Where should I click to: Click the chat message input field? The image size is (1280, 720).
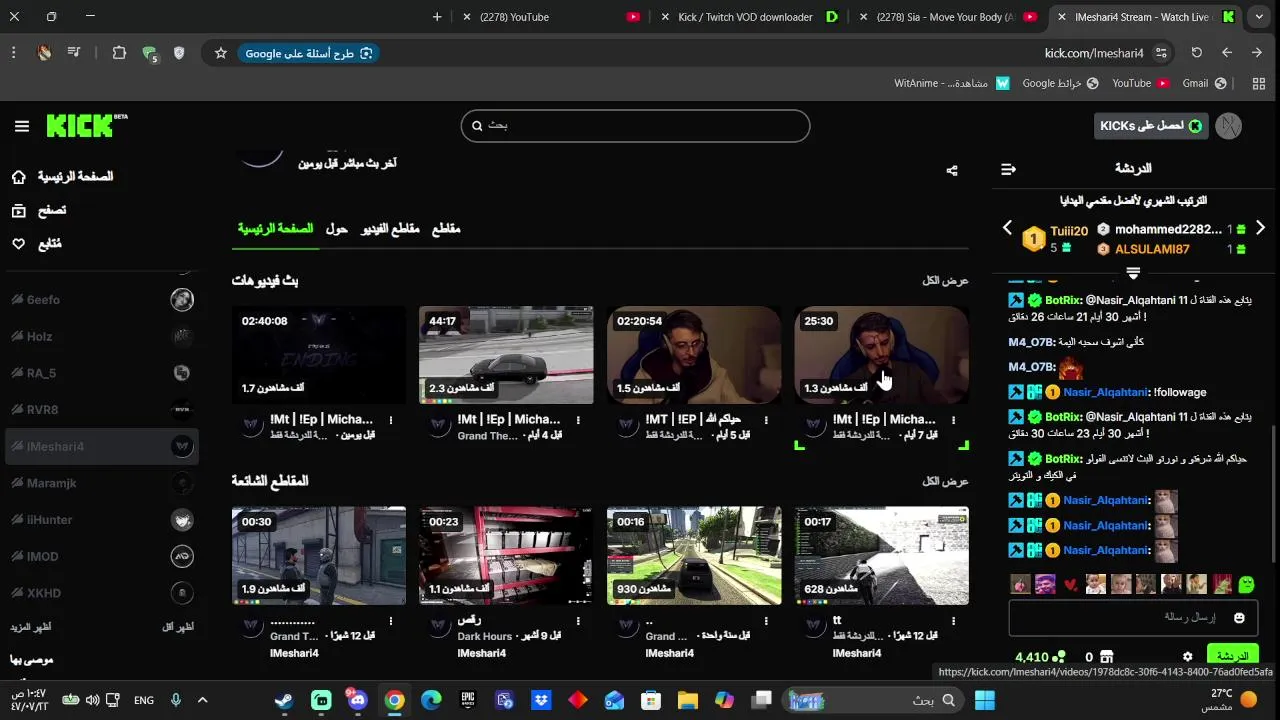[1133, 618]
